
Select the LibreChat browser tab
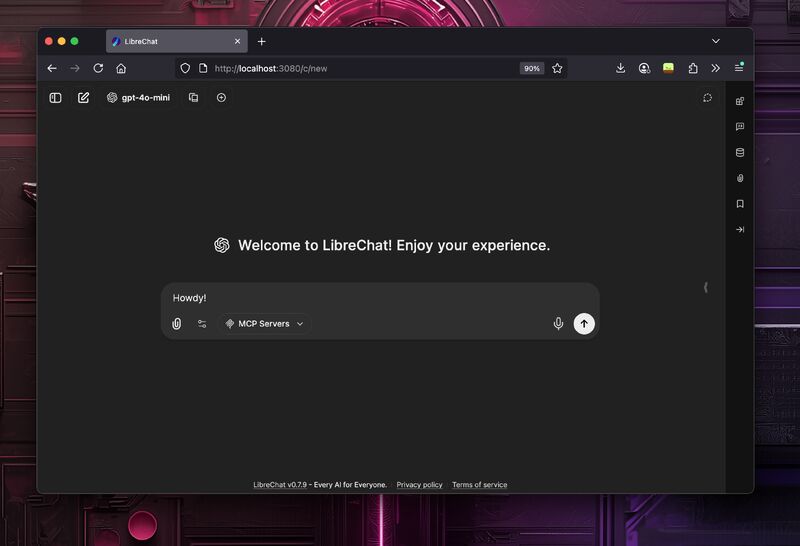(x=177, y=41)
